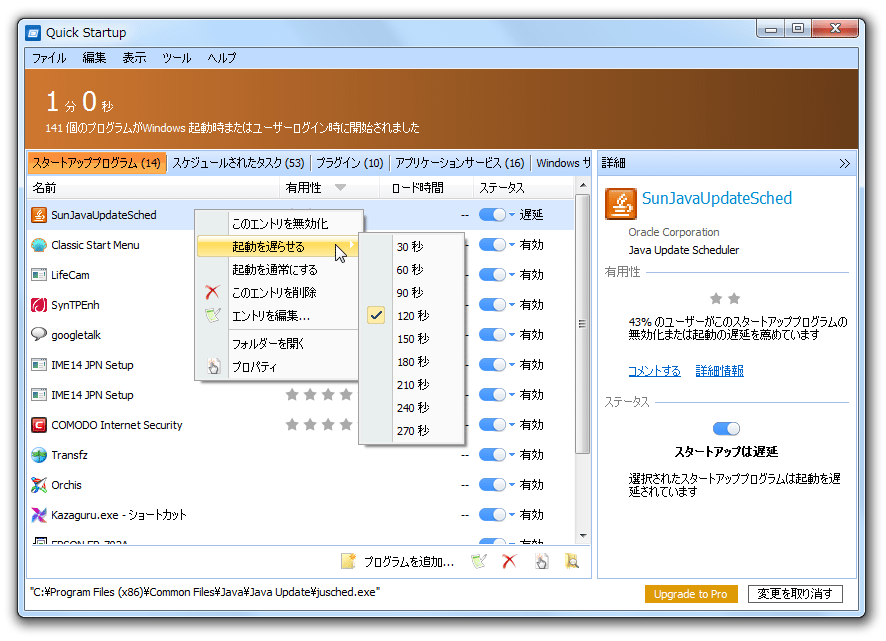Select 270 秒 delay option

pos(411,430)
